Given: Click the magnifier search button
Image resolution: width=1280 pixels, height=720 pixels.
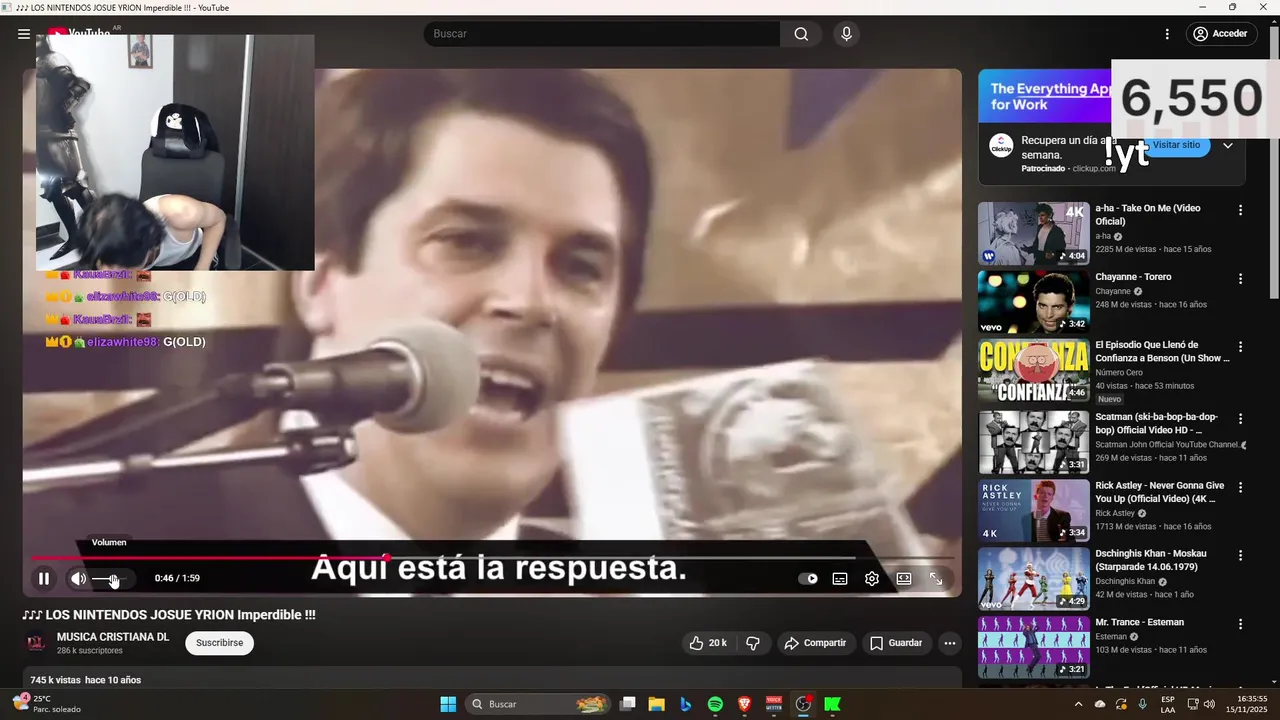Looking at the screenshot, I should coord(801,34).
